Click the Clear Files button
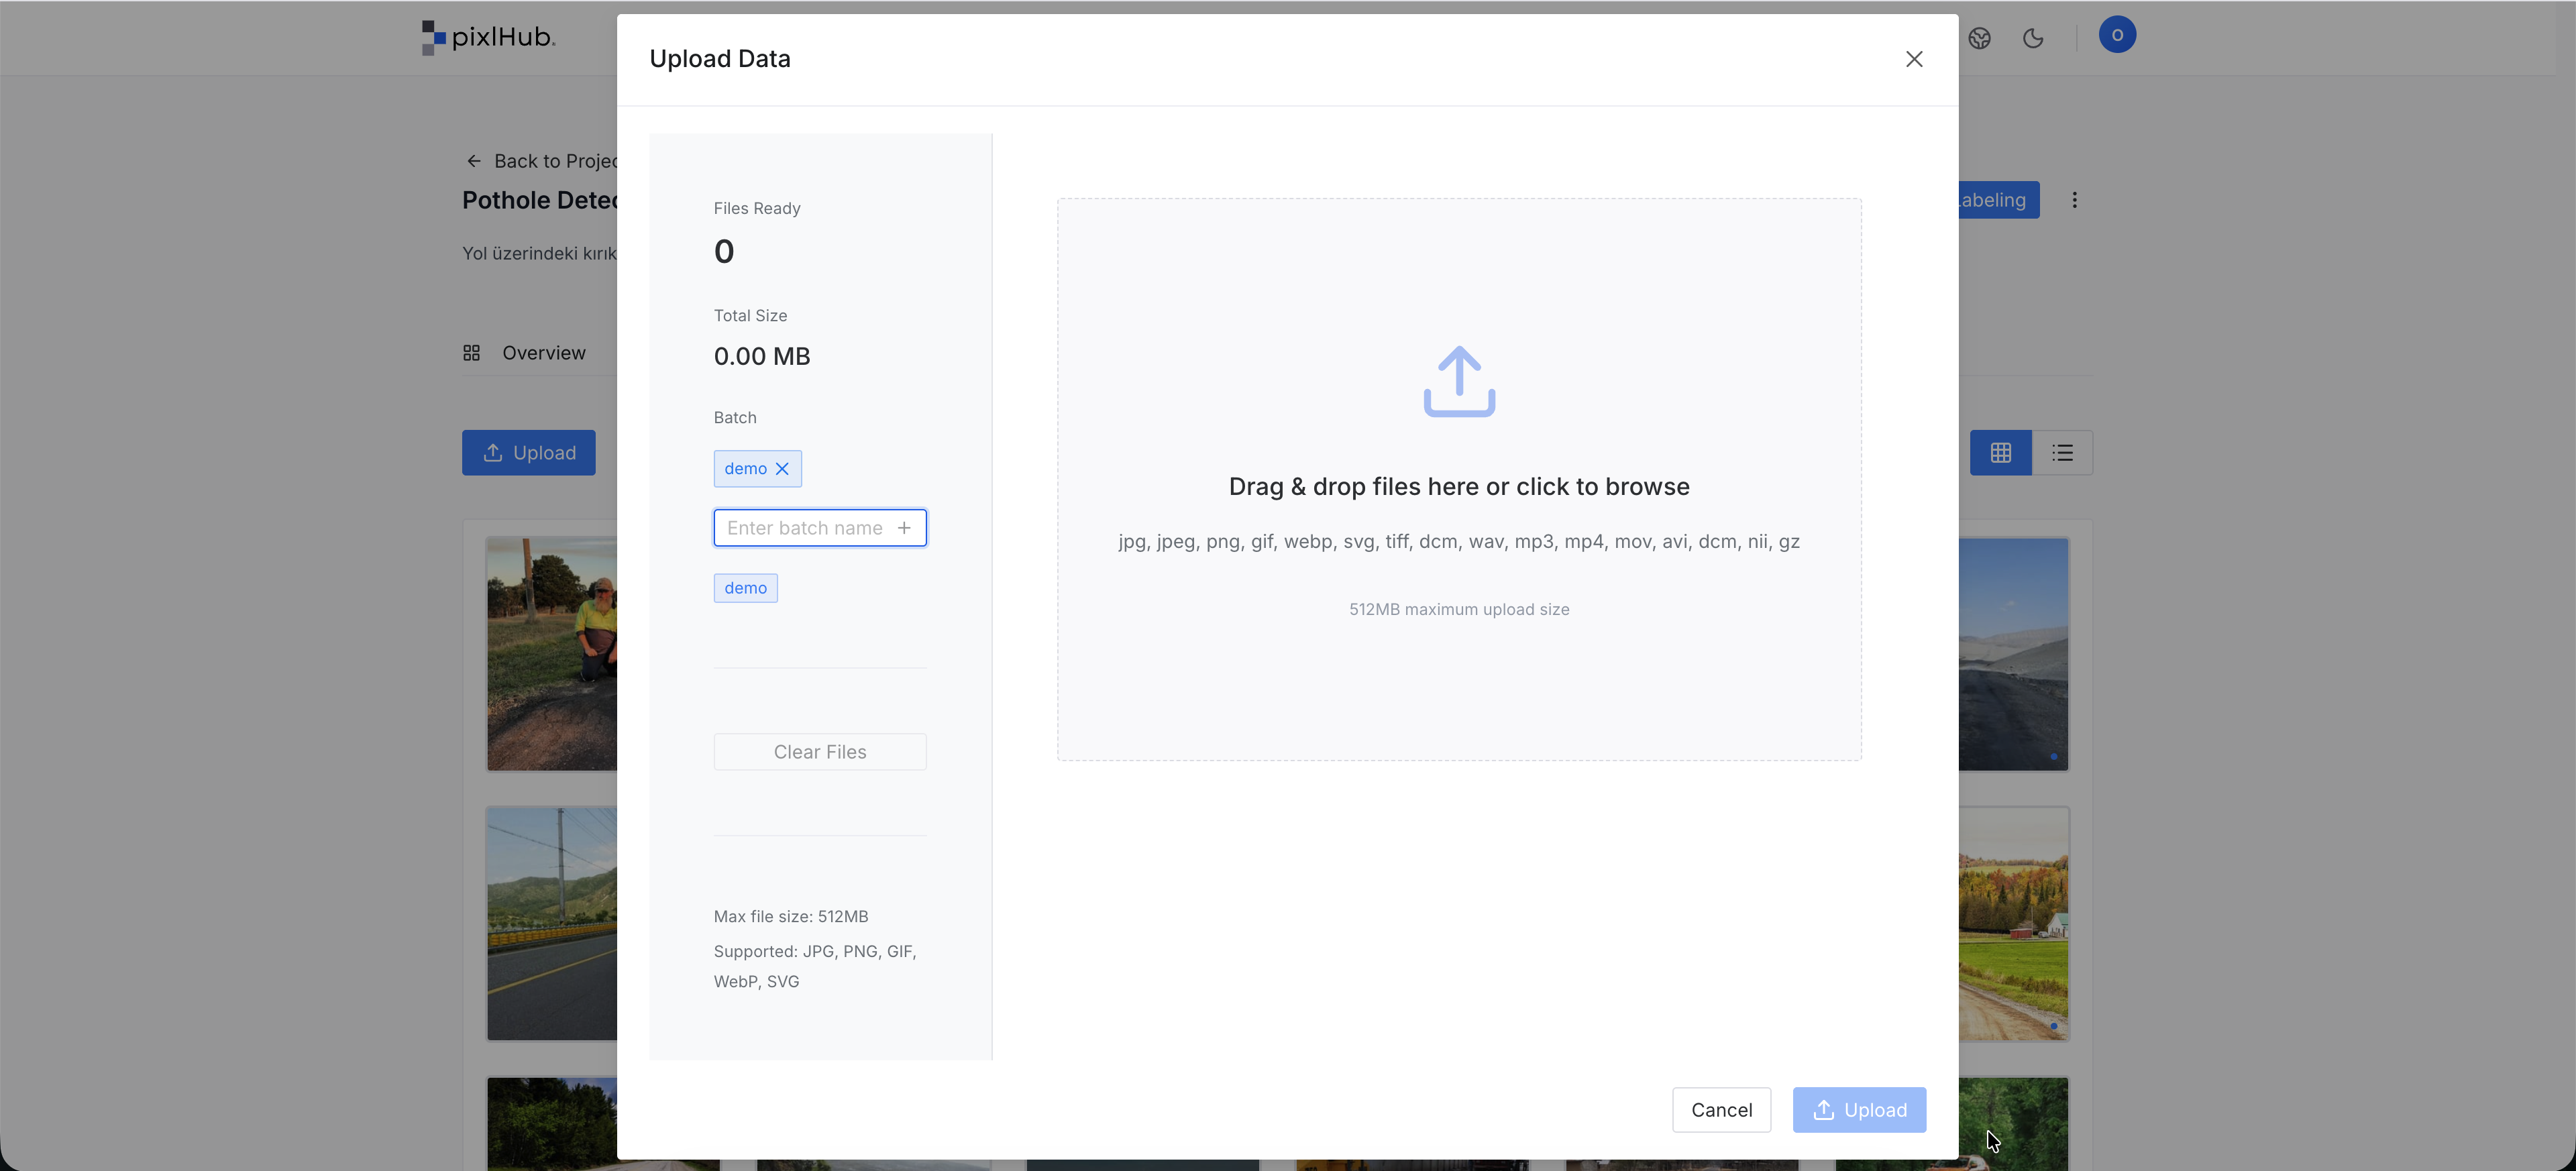 pos(819,752)
